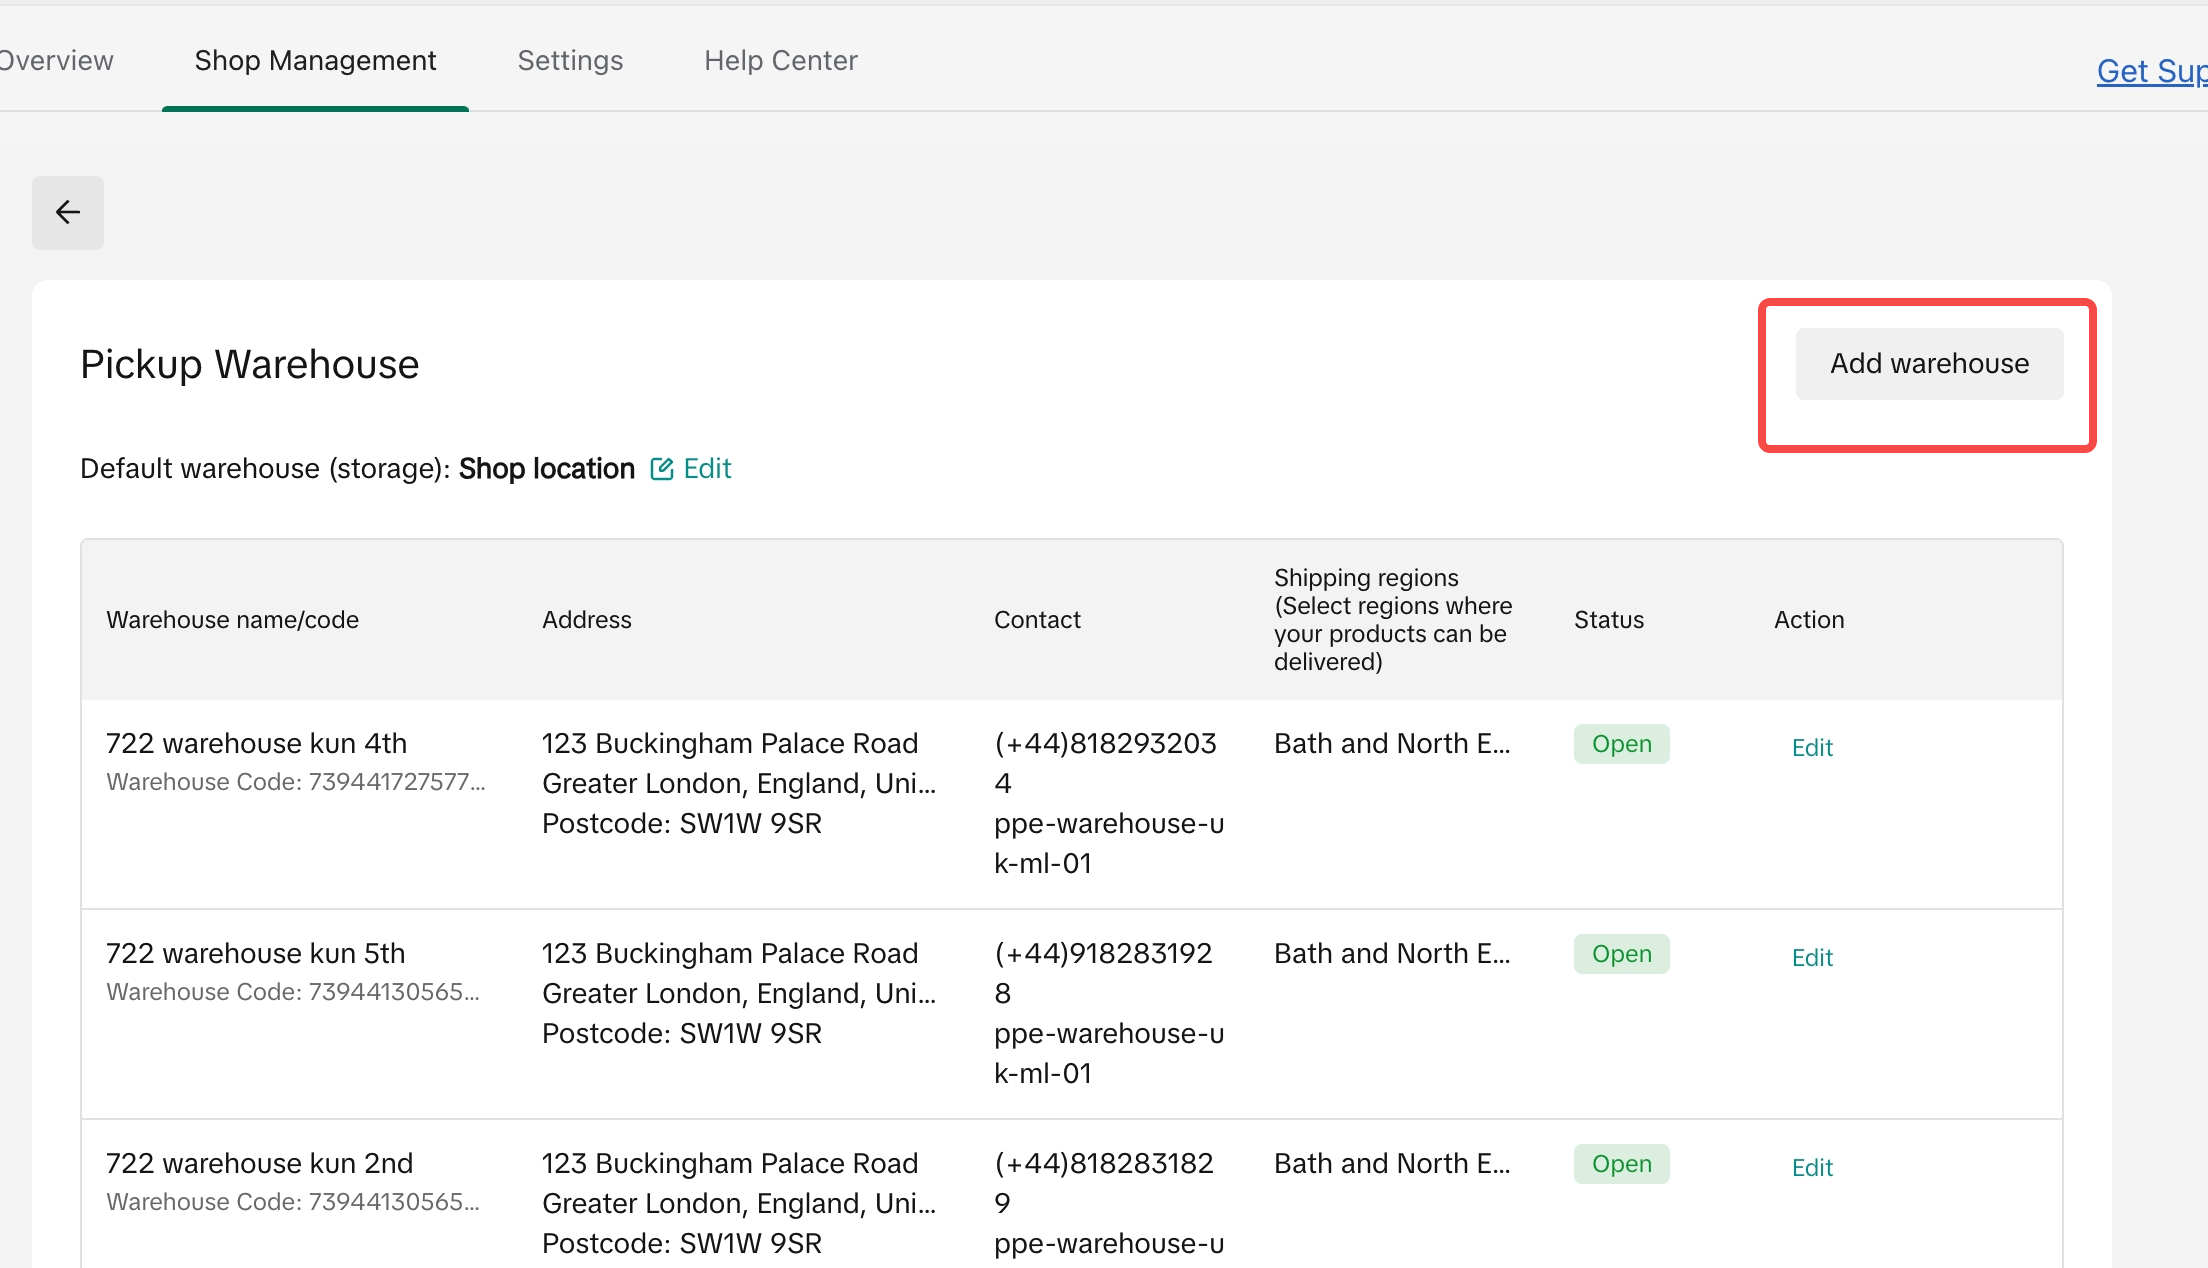Image resolution: width=2208 pixels, height=1268 pixels.
Task: Click Open status badge for kun 4th
Action: [x=1621, y=744]
